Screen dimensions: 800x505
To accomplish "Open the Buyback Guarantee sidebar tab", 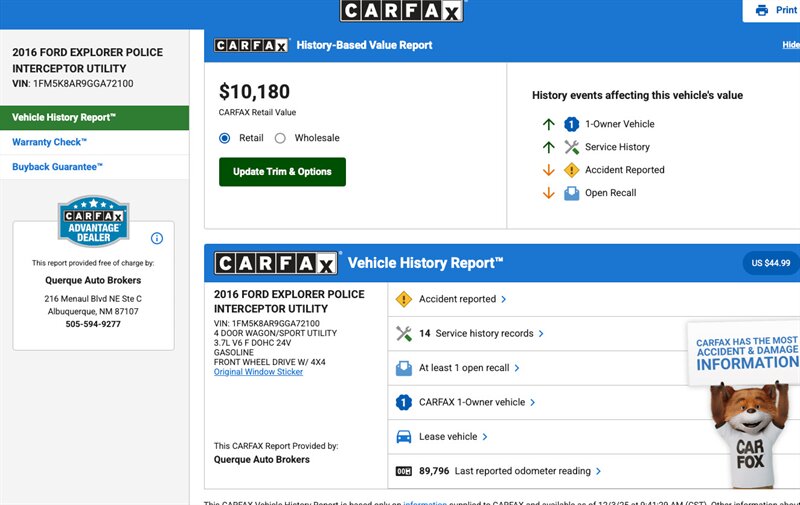I will point(58,167).
